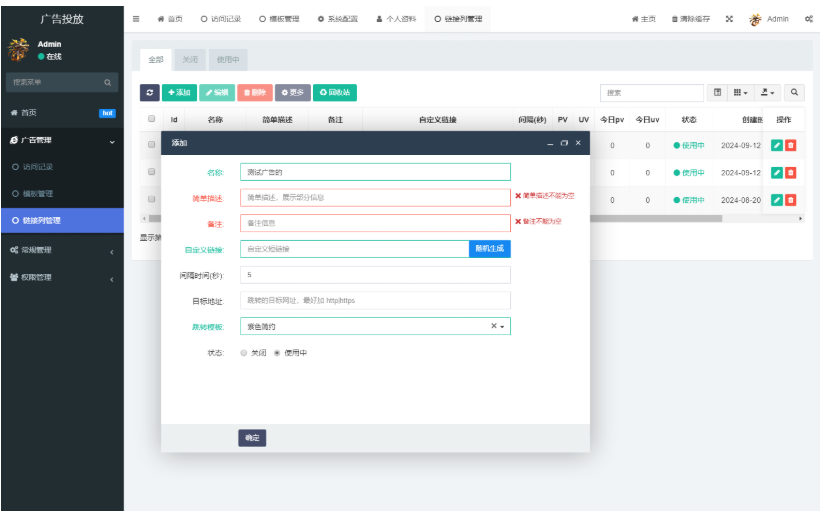Screen dimensions: 820x511
Task: Open 访问记录 in the sidebar
Action: pos(62,167)
